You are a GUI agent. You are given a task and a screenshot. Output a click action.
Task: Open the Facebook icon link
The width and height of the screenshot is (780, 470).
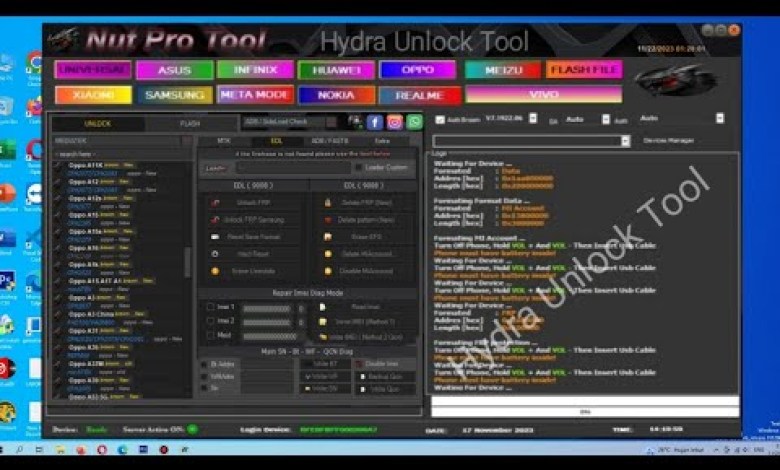375,122
